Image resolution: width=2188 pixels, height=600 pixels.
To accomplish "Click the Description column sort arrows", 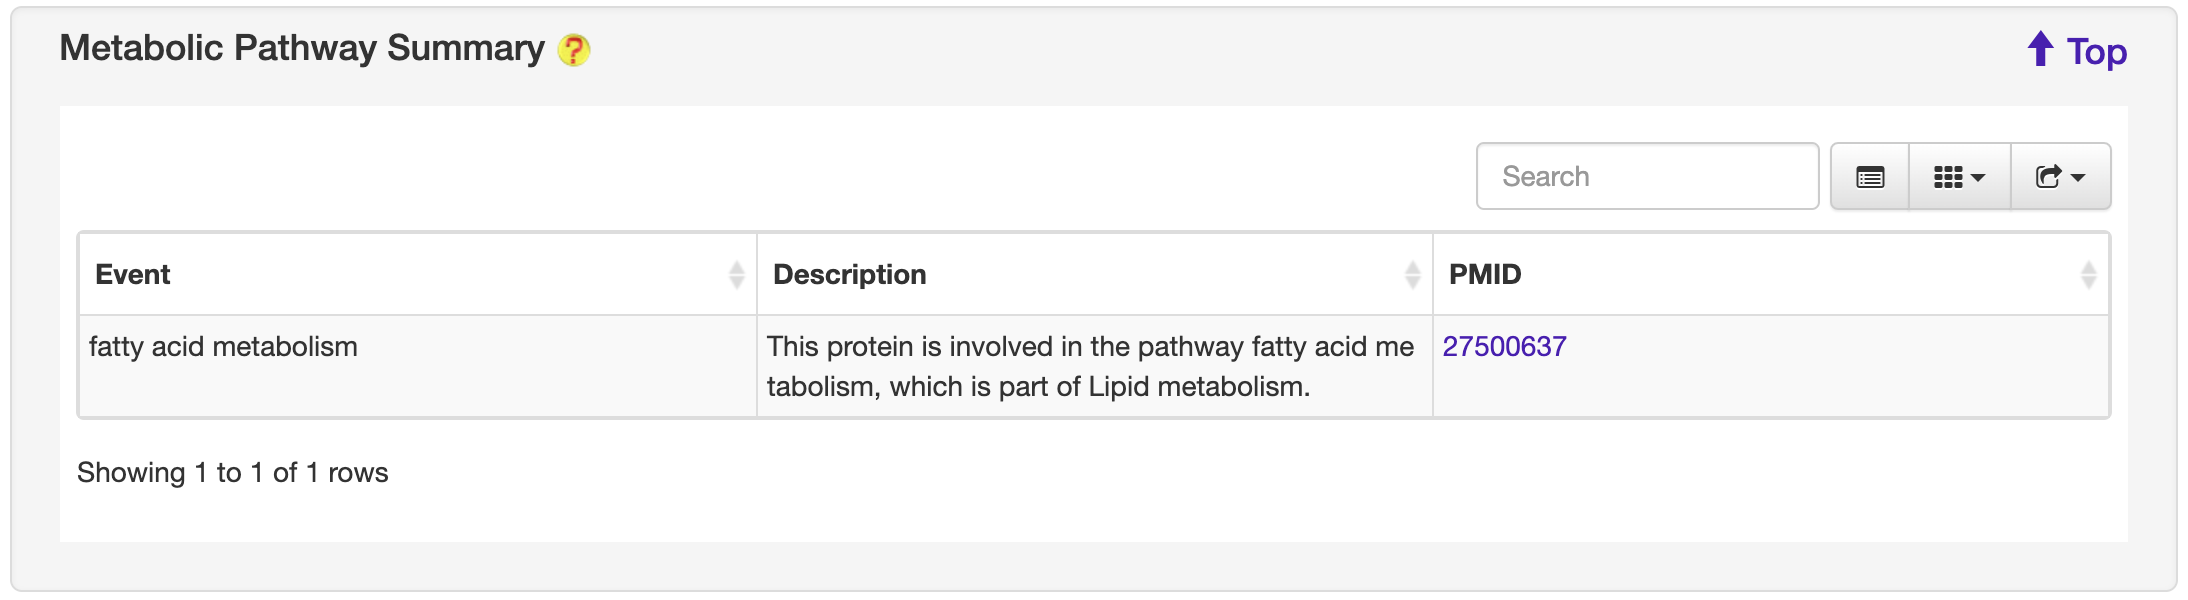I will (x=1412, y=275).
